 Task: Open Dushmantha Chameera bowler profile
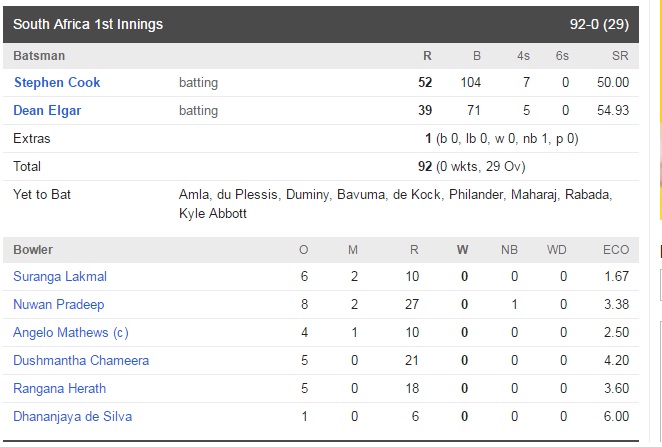click(81, 360)
